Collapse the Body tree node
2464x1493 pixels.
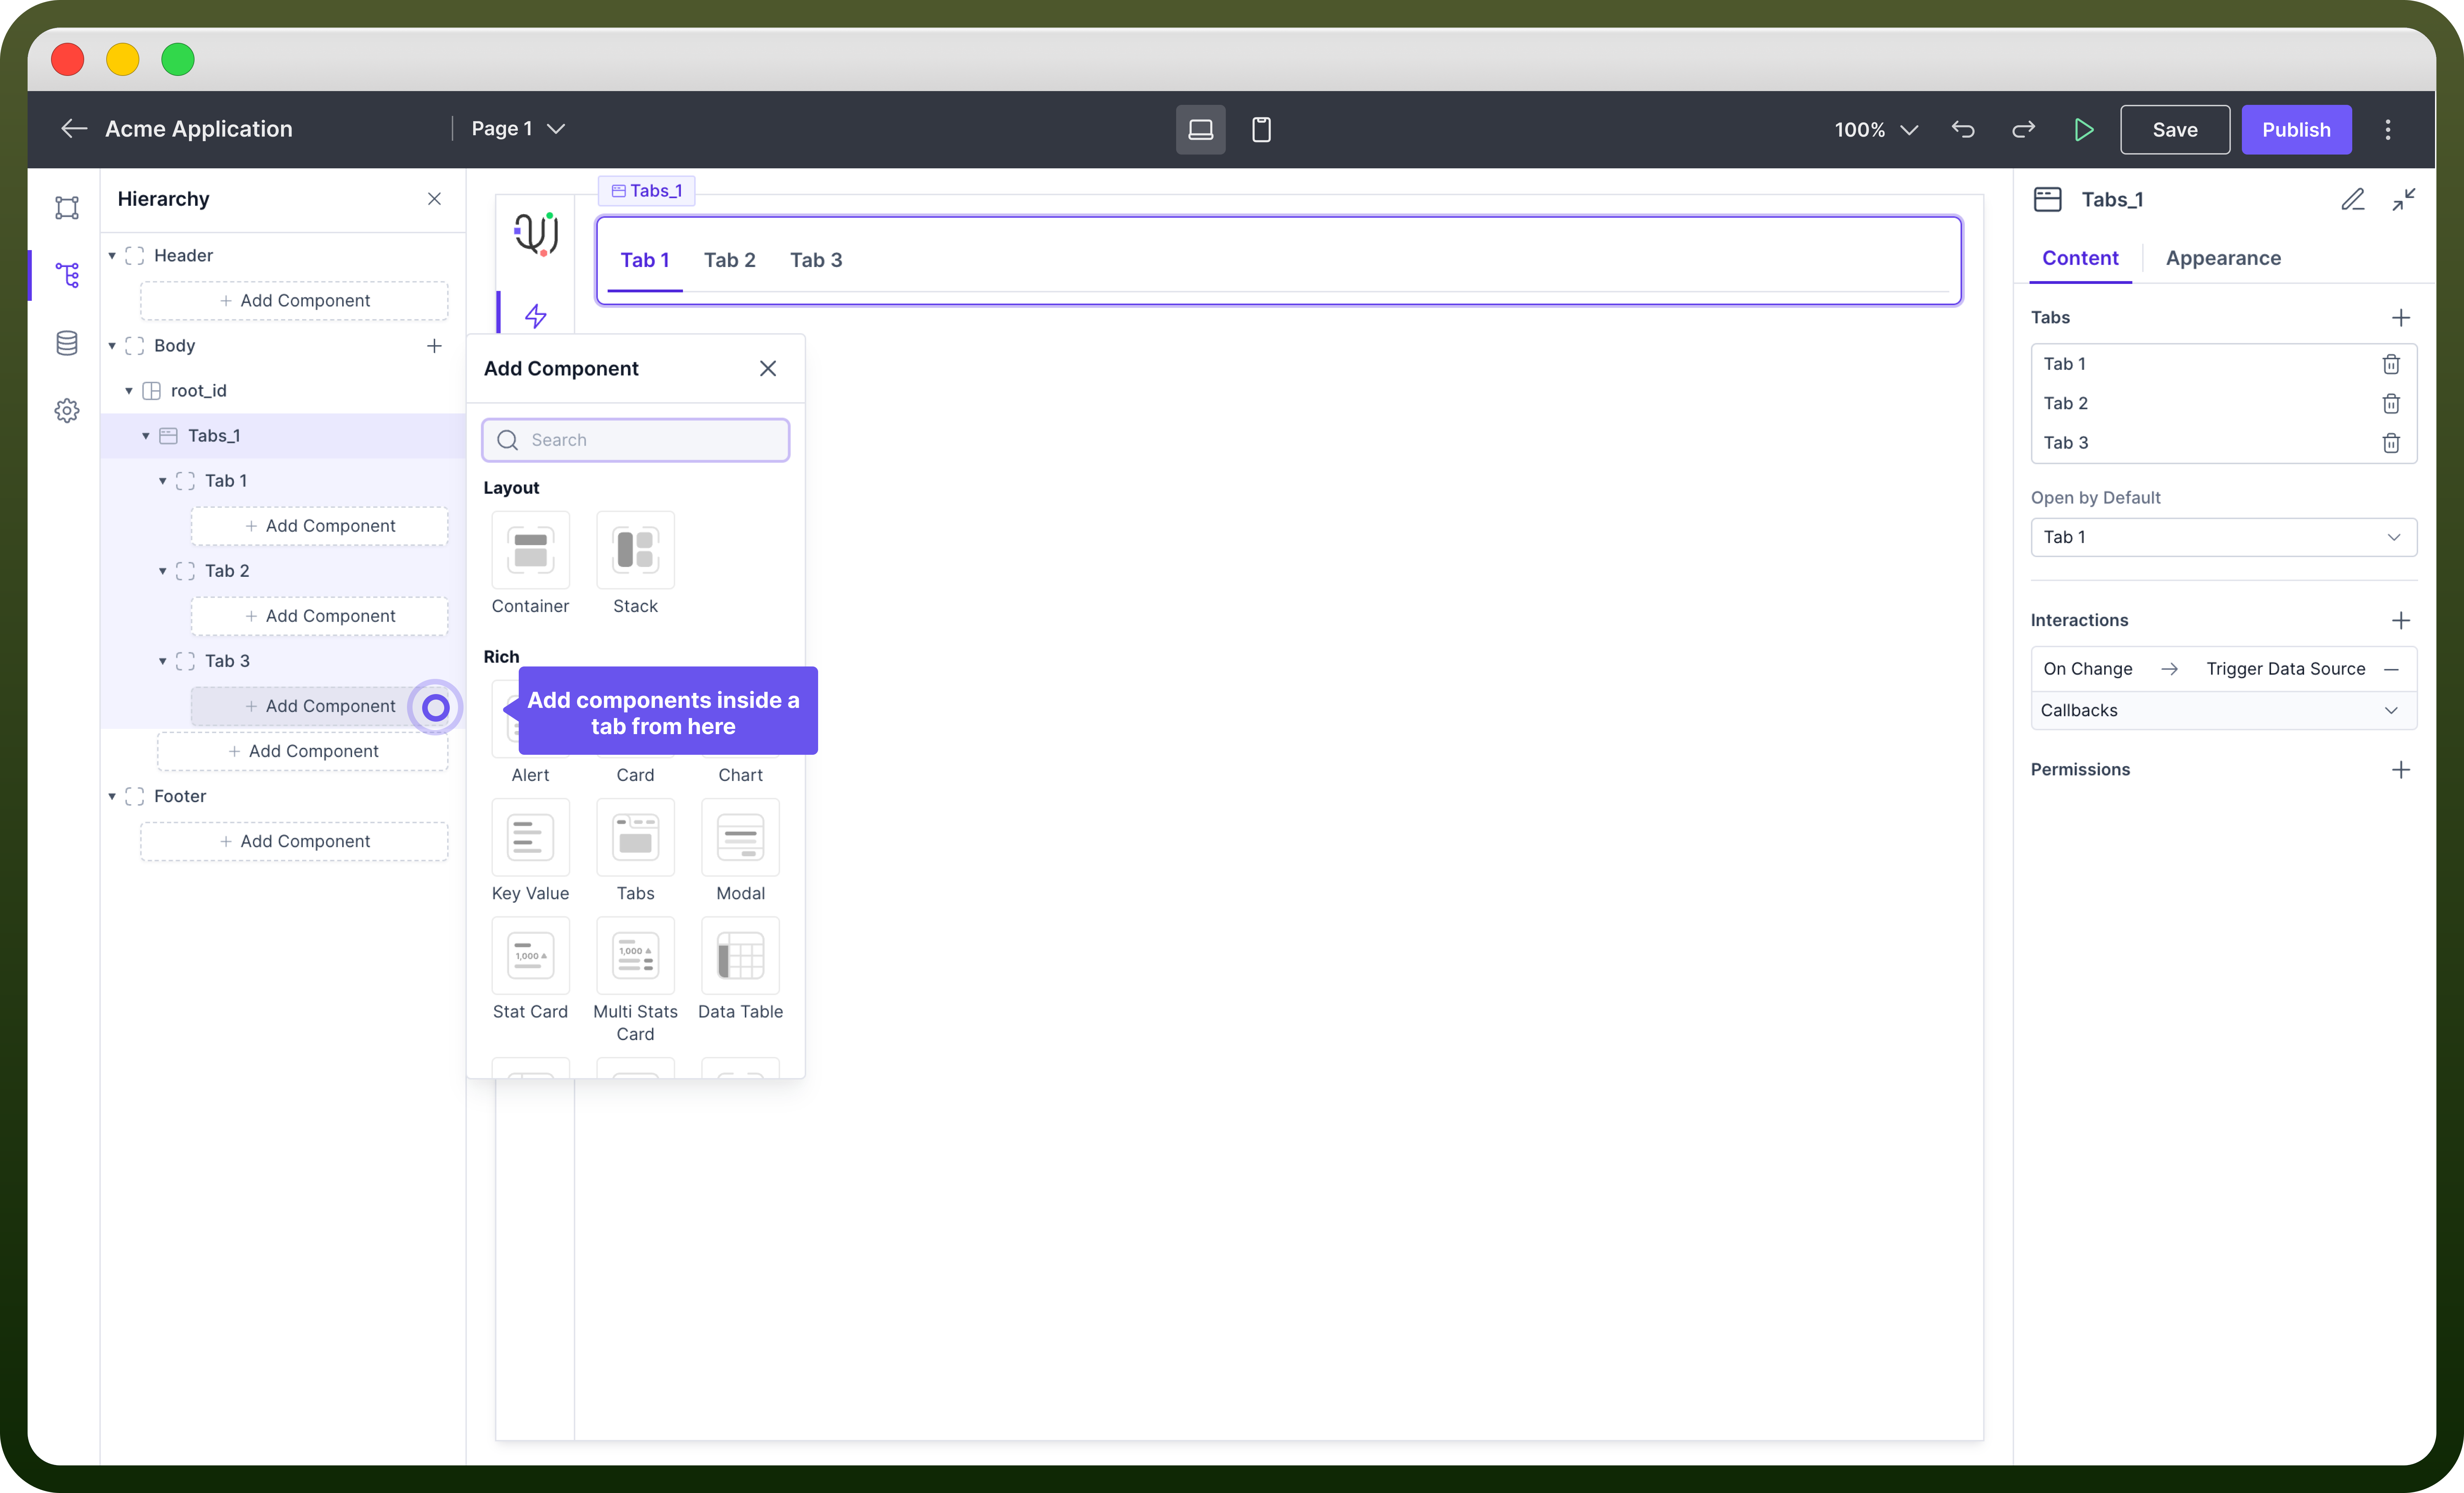coord(112,346)
